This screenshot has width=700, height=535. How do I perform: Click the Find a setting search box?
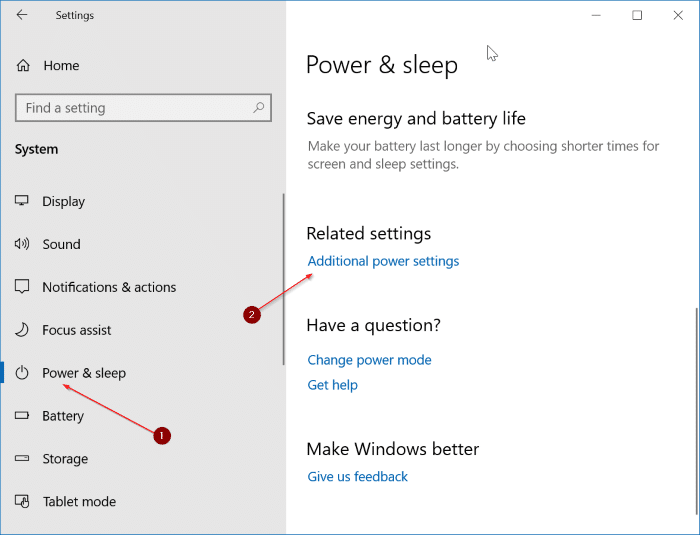[x=143, y=108]
